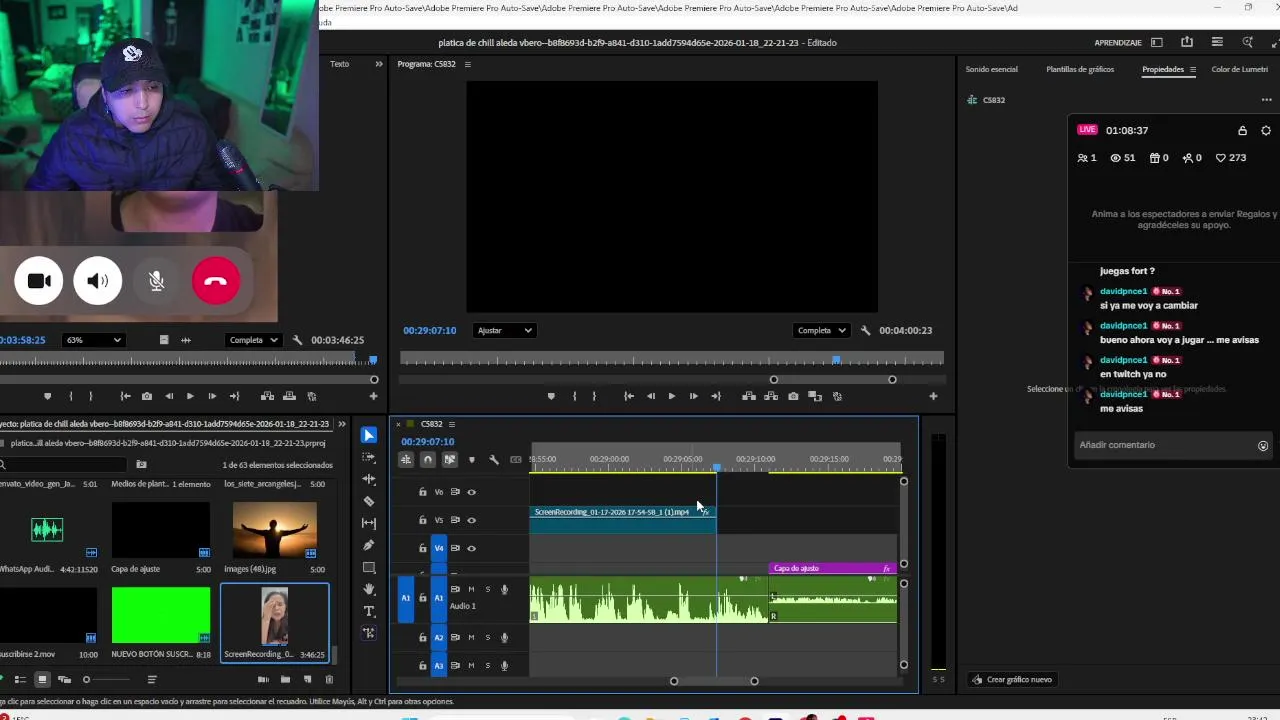Screen dimensions: 1280x720
Task: Delete selected project item with trash icon
Action: coord(329,680)
